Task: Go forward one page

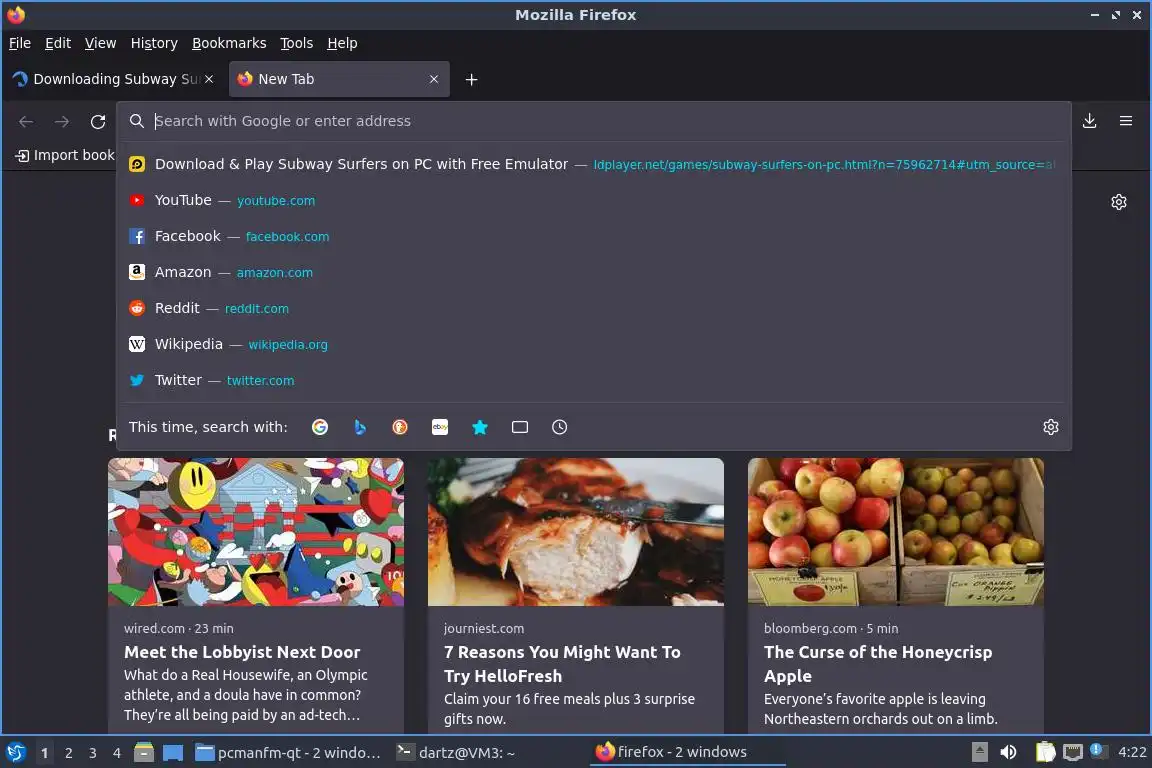Action: coord(62,121)
